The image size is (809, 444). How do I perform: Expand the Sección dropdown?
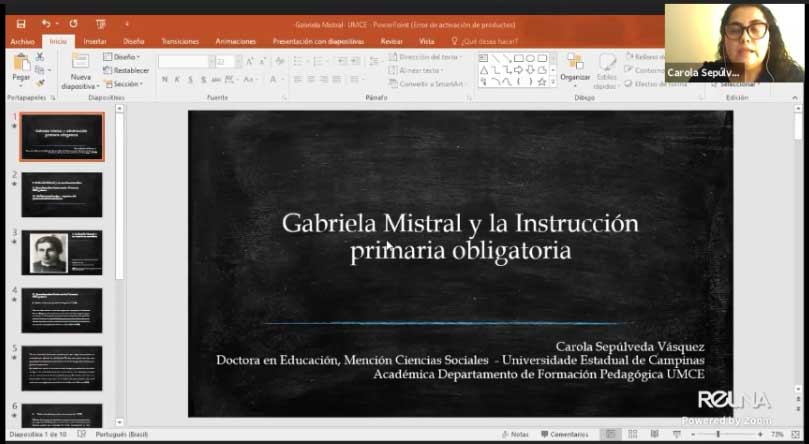click(125, 84)
